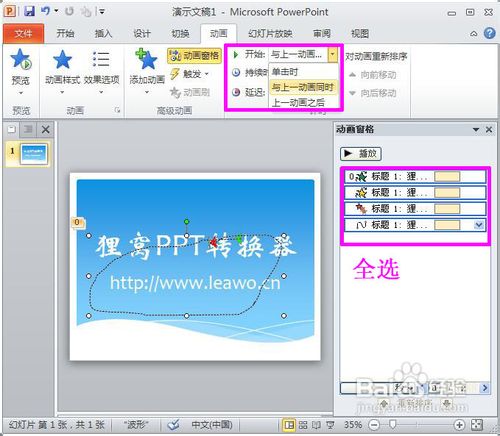Switch to Normal view icon
500x436 pixels.
tap(289, 425)
